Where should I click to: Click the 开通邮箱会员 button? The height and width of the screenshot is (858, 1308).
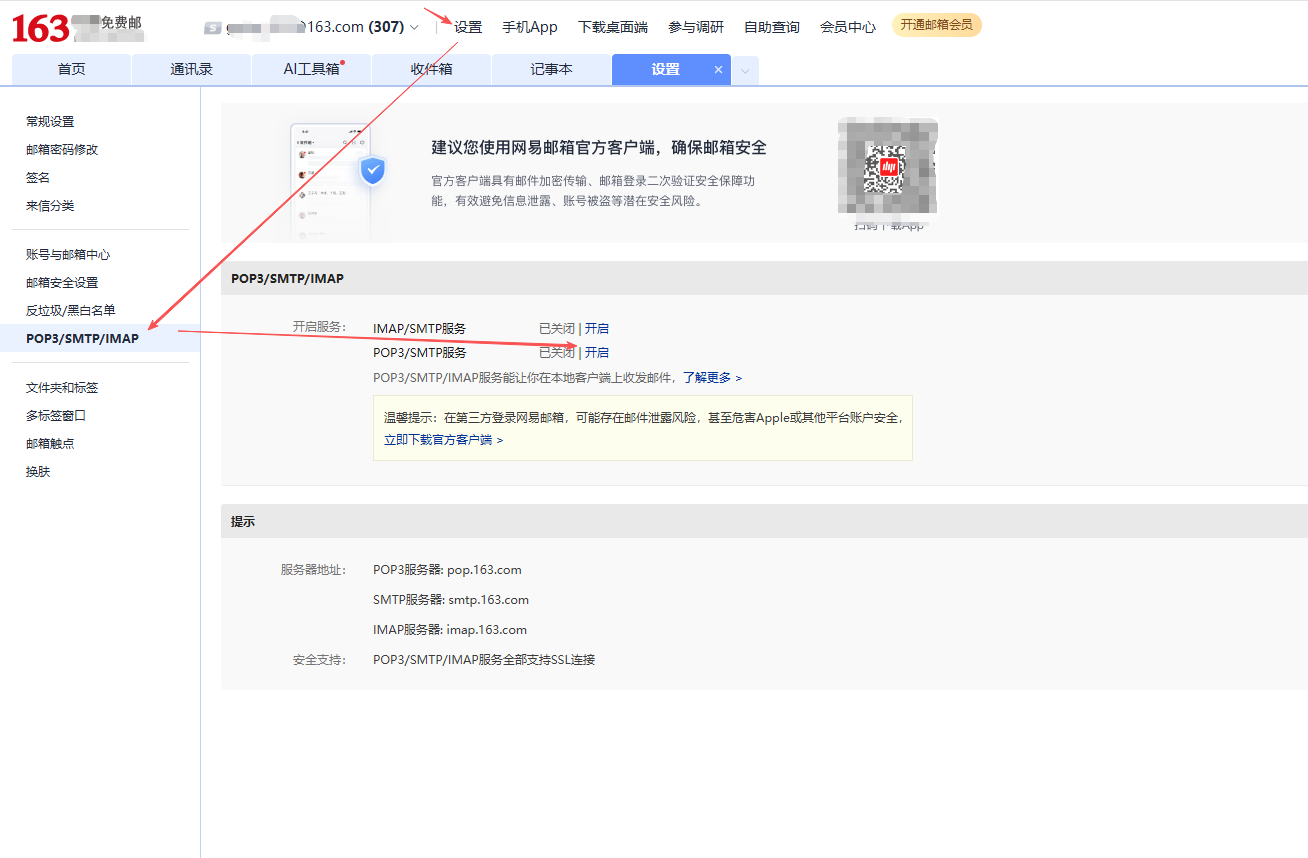pyautogui.click(x=937, y=25)
